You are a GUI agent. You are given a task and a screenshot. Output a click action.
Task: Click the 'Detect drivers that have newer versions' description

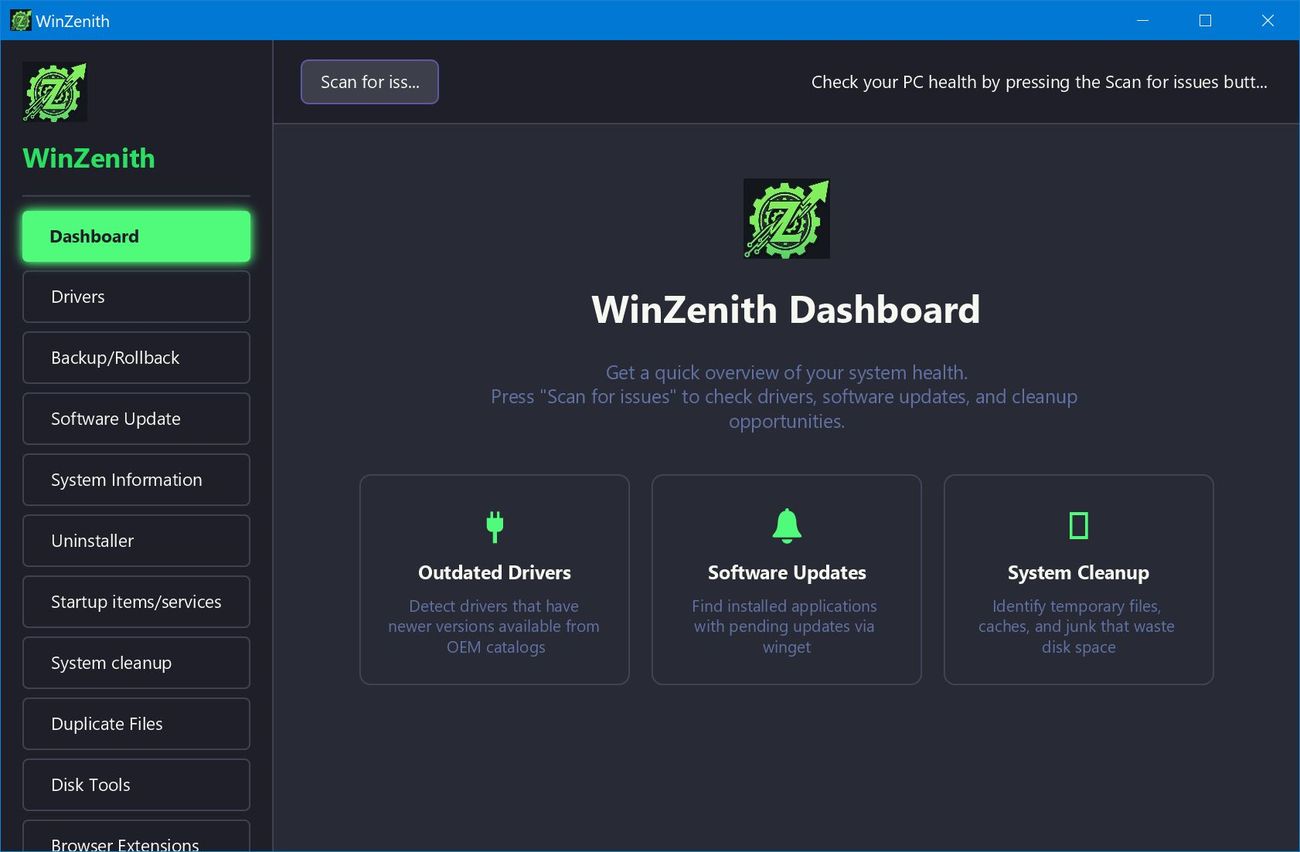(x=494, y=627)
